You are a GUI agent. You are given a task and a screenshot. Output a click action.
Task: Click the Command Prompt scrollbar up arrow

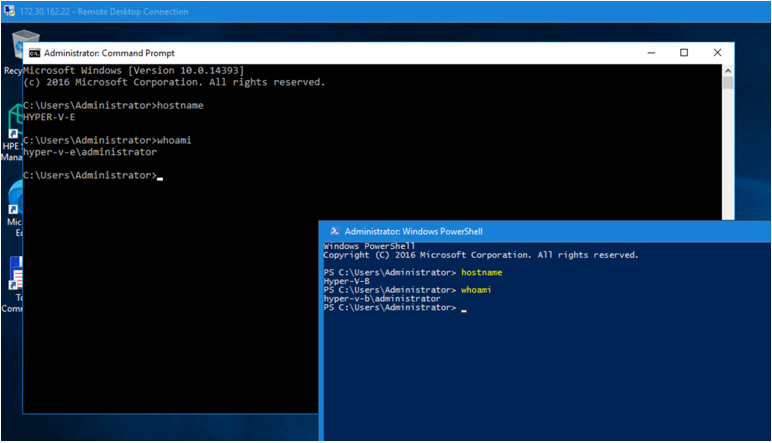(729, 70)
